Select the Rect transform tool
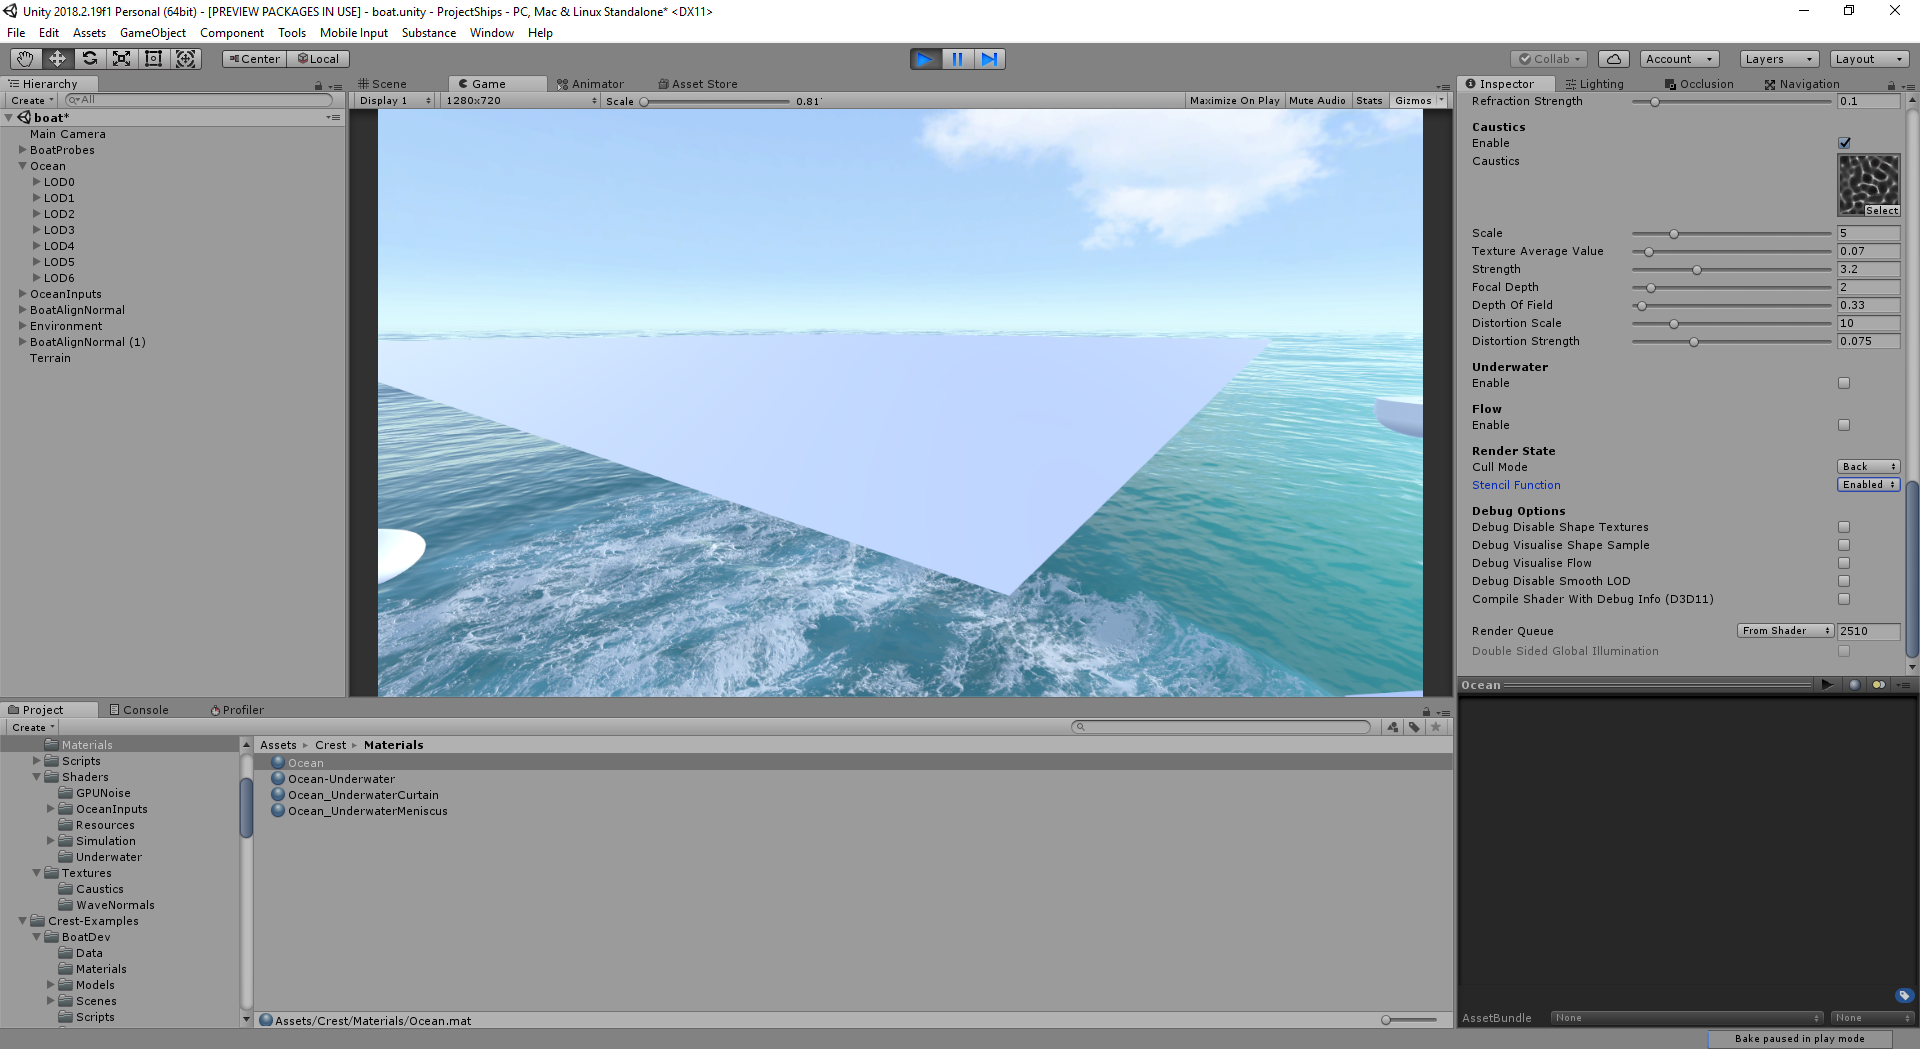Viewport: 1920px width, 1049px height. coord(153,58)
